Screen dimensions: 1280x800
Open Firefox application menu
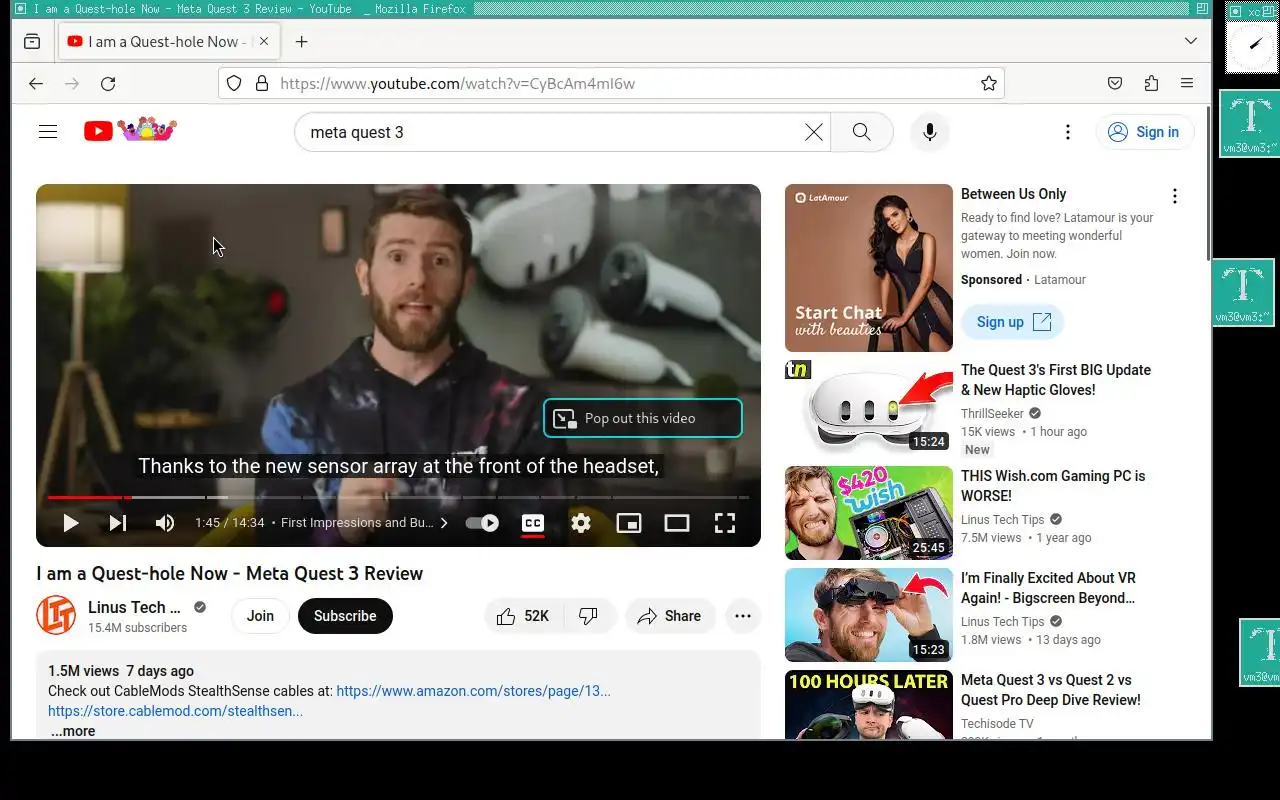(1187, 84)
